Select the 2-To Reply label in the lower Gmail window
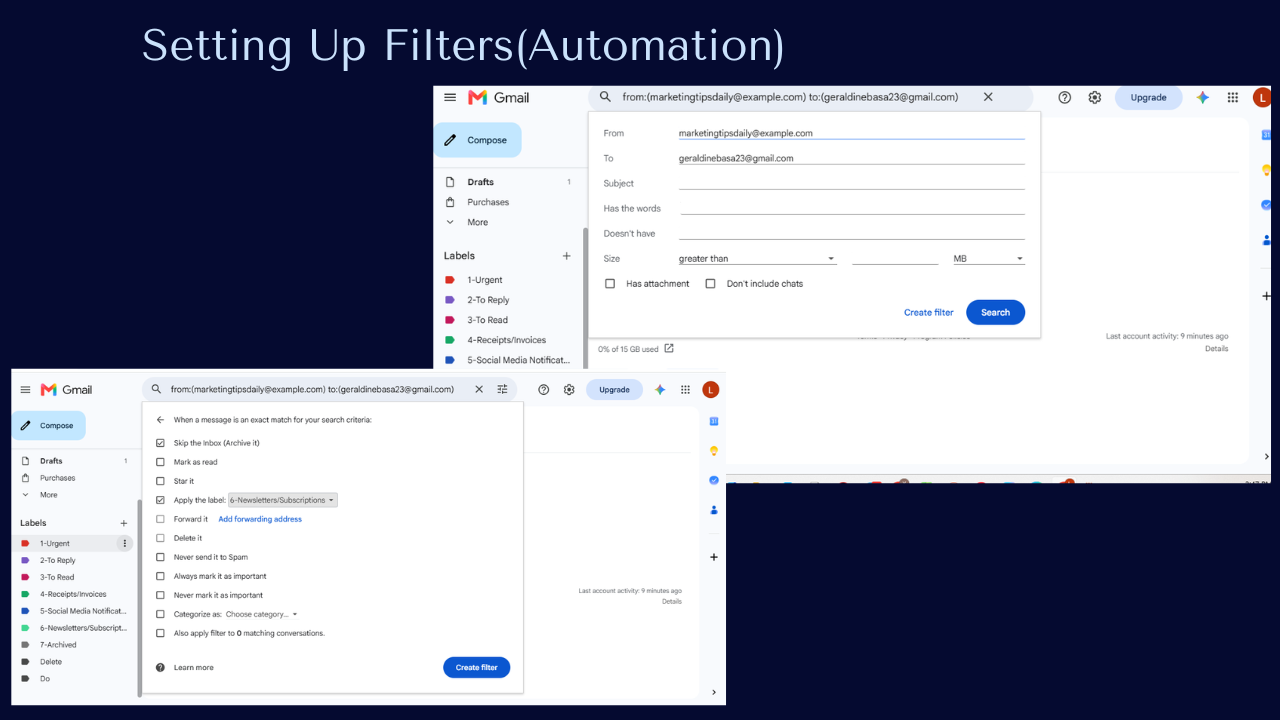Screen dimensions: 1280x720 pos(58,560)
